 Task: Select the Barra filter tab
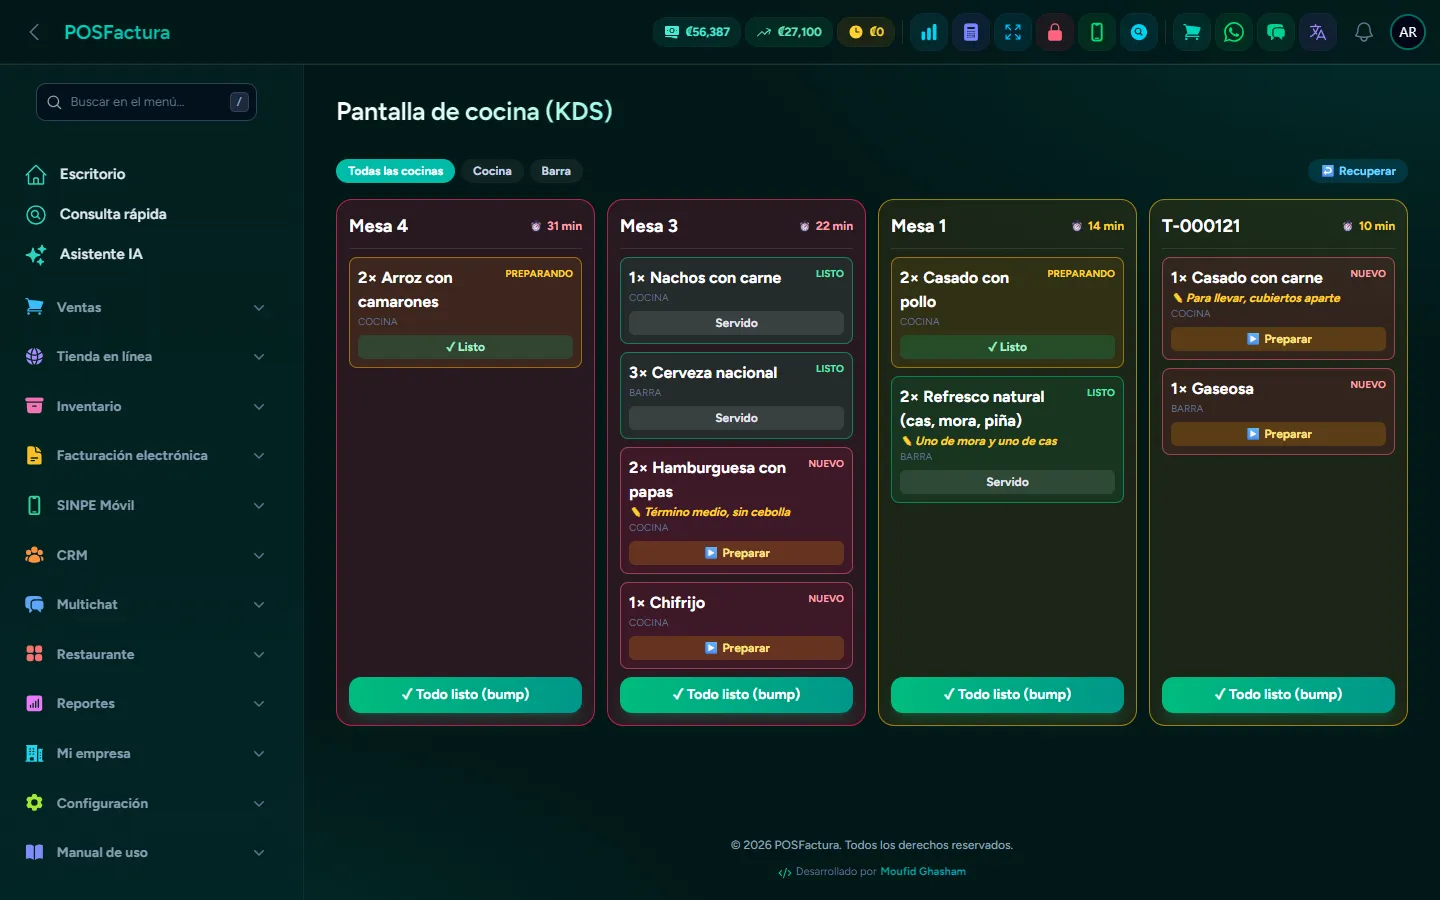point(556,171)
